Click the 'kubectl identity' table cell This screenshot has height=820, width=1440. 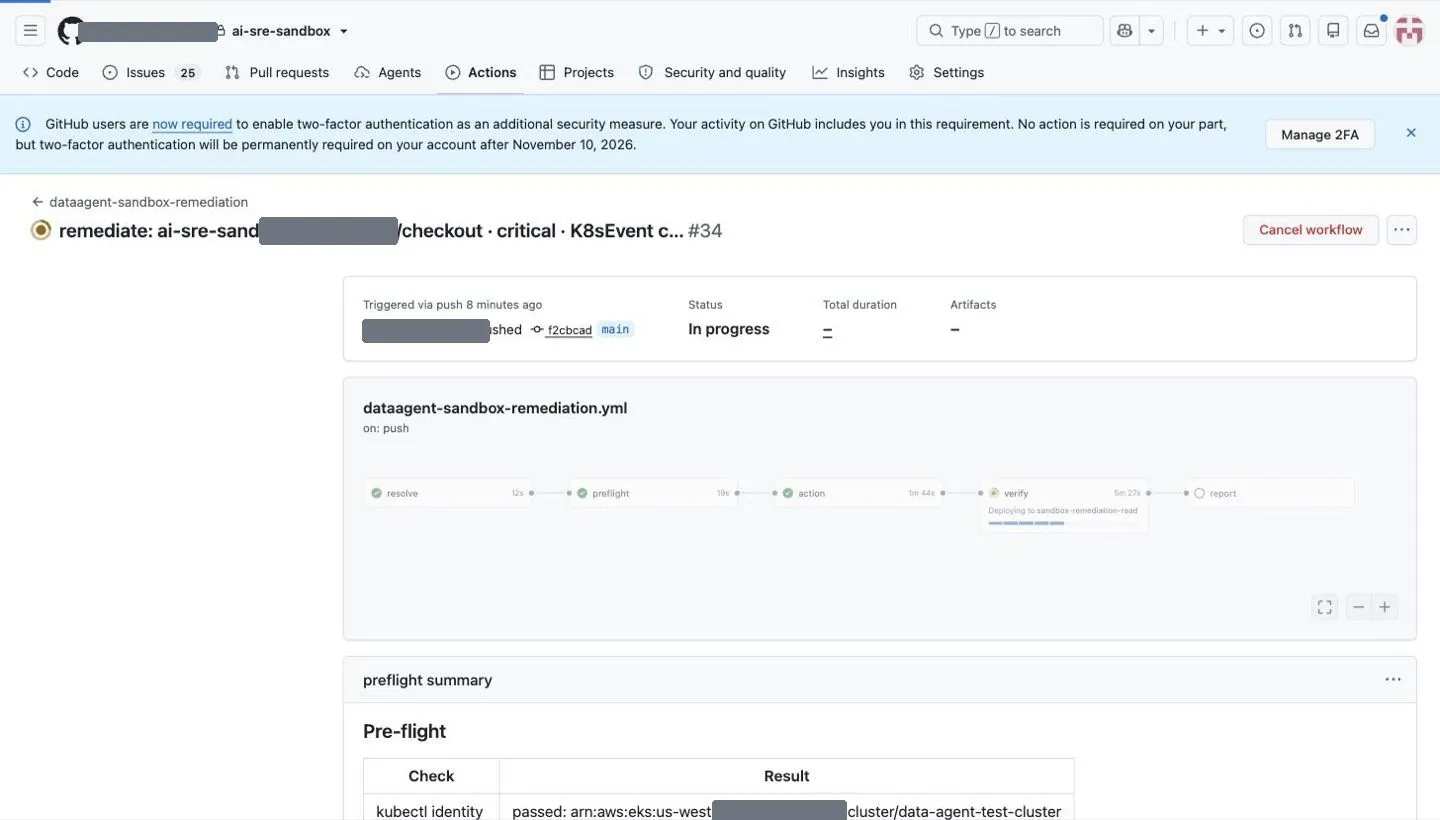430,812
